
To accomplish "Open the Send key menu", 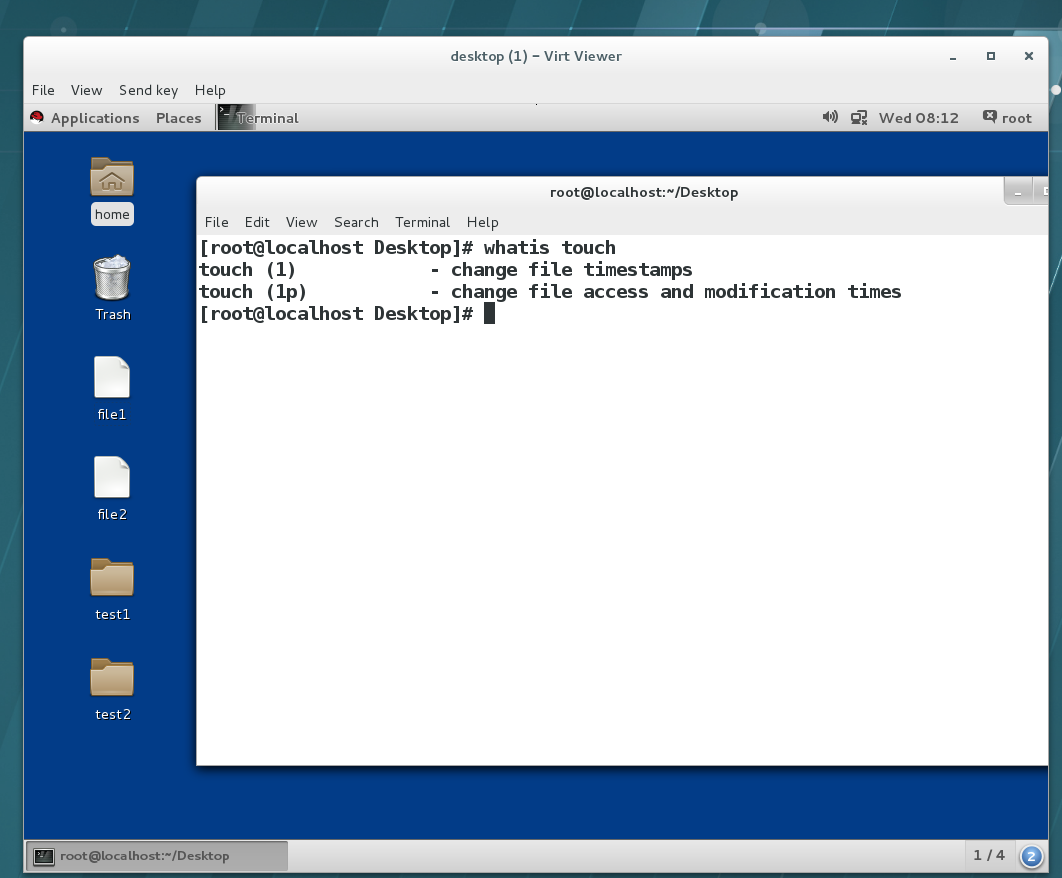I will [148, 90].
